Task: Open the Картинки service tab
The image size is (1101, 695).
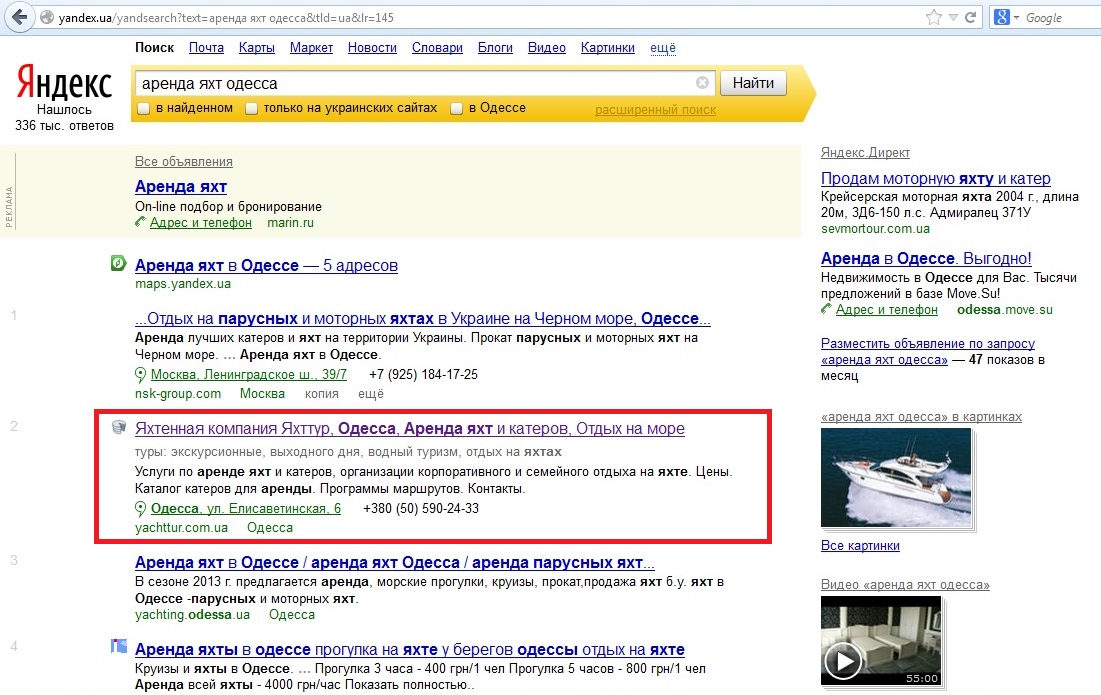Action: pyautogui.click(x=607, y=48)
